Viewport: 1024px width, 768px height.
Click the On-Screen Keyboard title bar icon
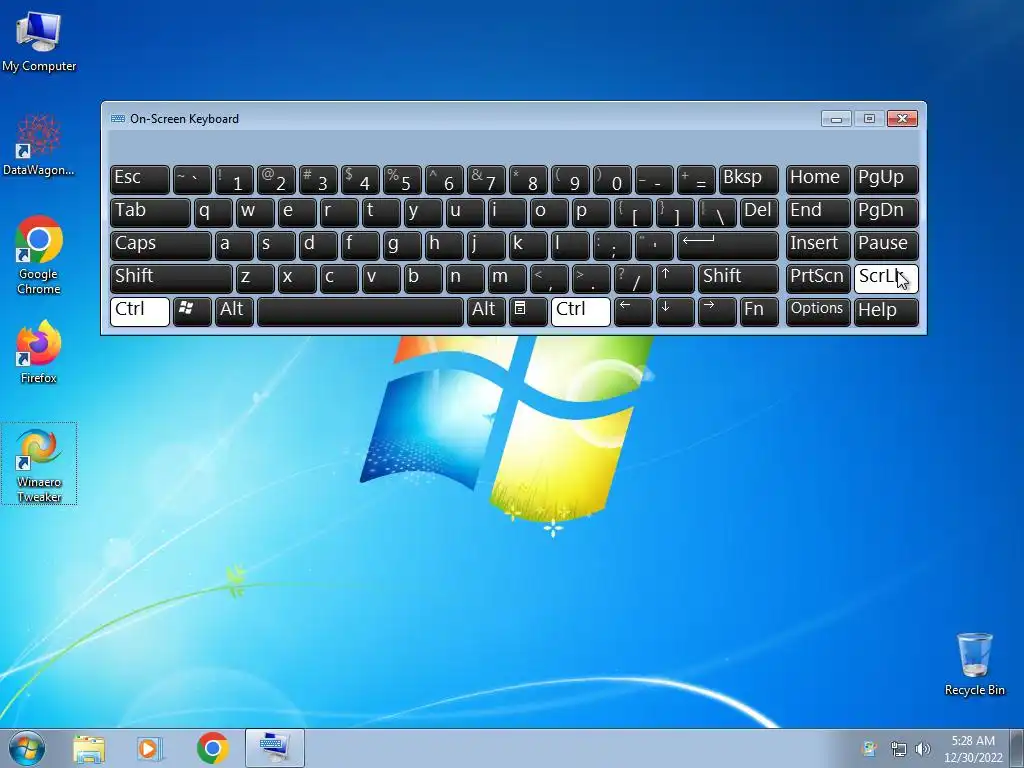pyautogui.click(x=118, y=118)
